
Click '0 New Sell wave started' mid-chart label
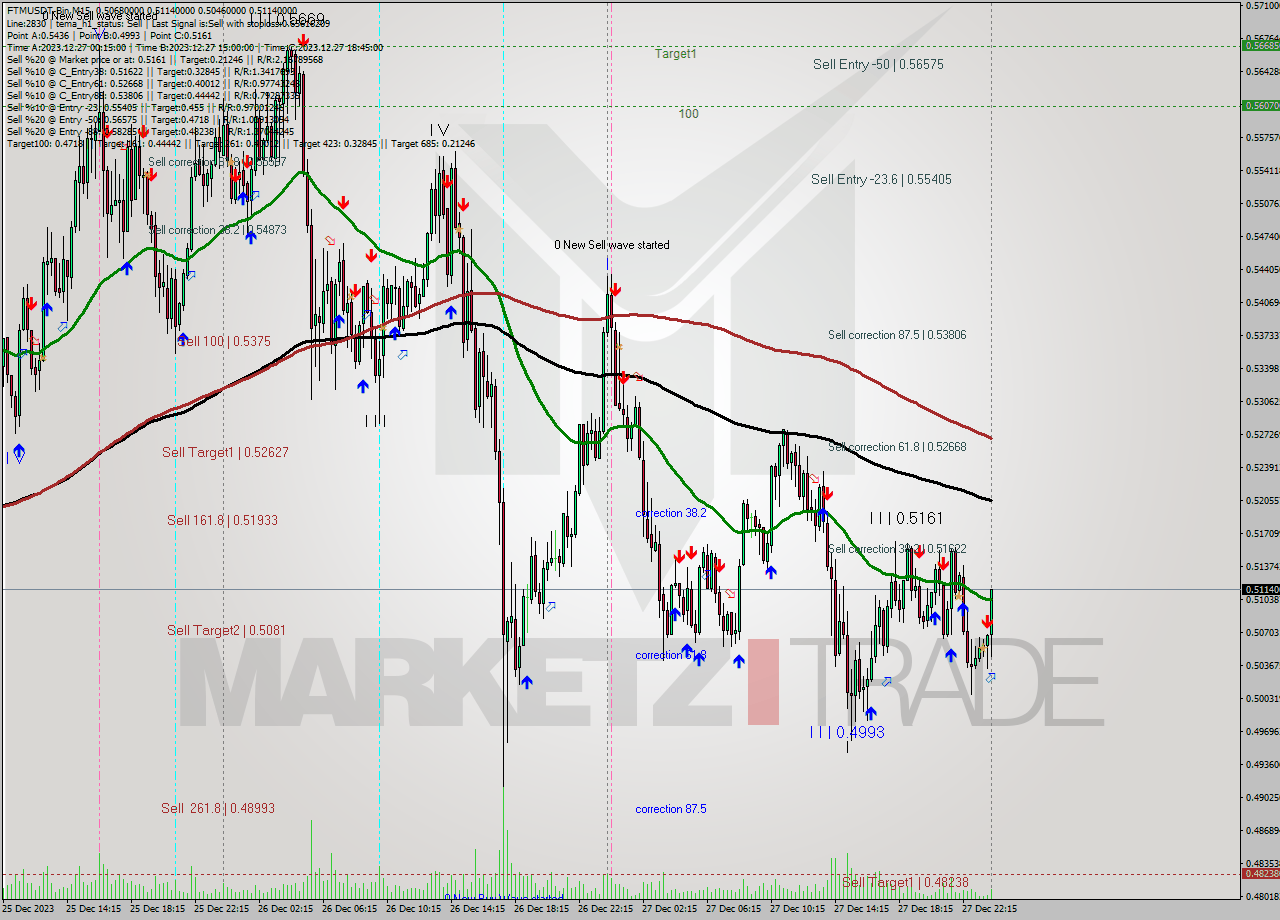click(612, 245)
